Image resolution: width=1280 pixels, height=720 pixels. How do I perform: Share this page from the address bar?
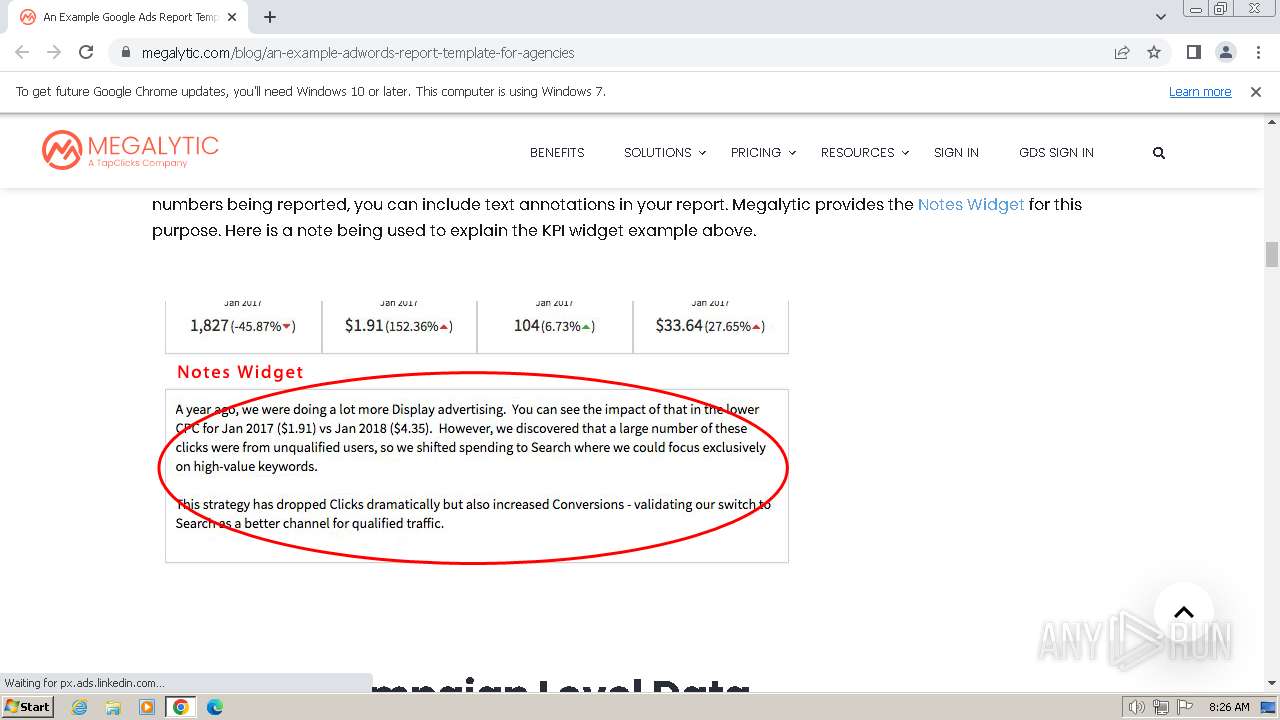[x=1122, y=52]
